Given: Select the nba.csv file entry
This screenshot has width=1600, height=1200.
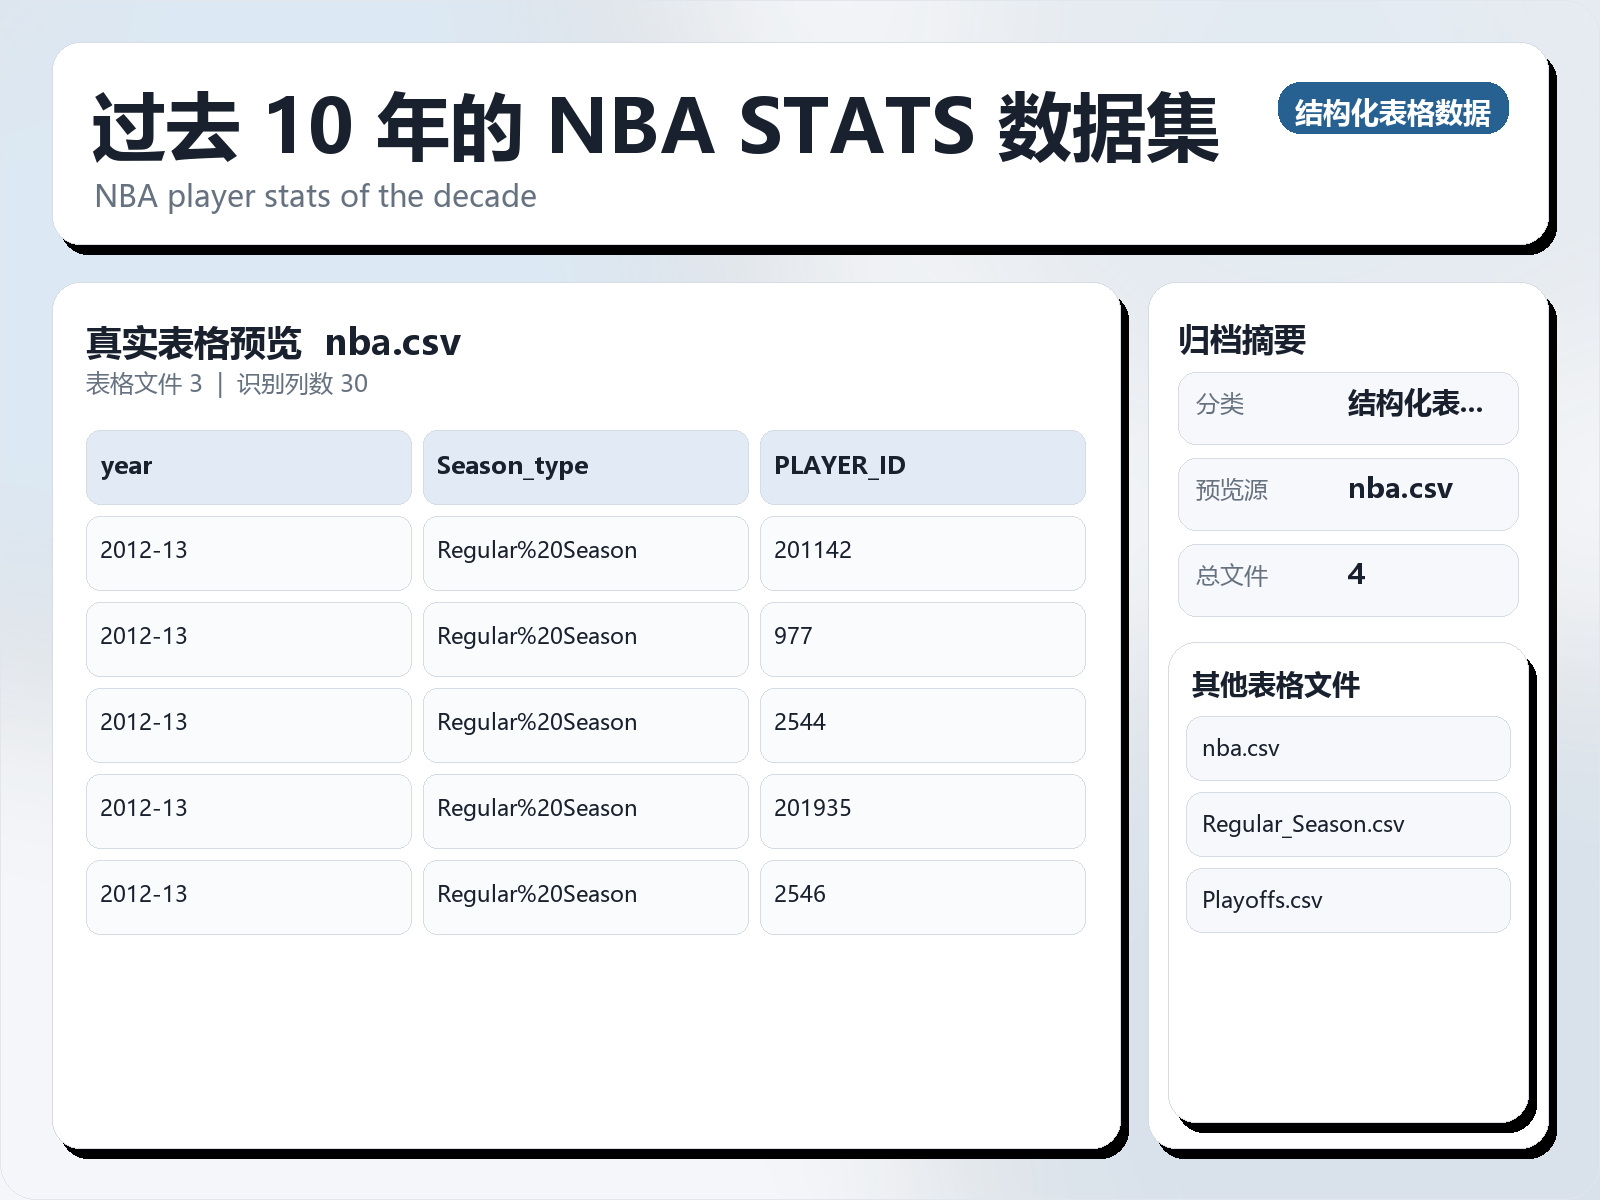Looking at the screenshot, I should click(x=1346, y=747).
